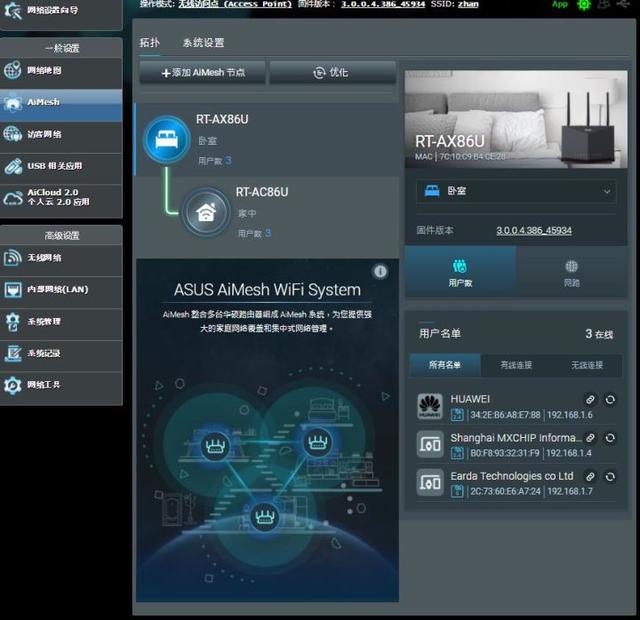
Task: Click MAC address 2C:73:60:E6:A7:24
Action: [505, 491]
